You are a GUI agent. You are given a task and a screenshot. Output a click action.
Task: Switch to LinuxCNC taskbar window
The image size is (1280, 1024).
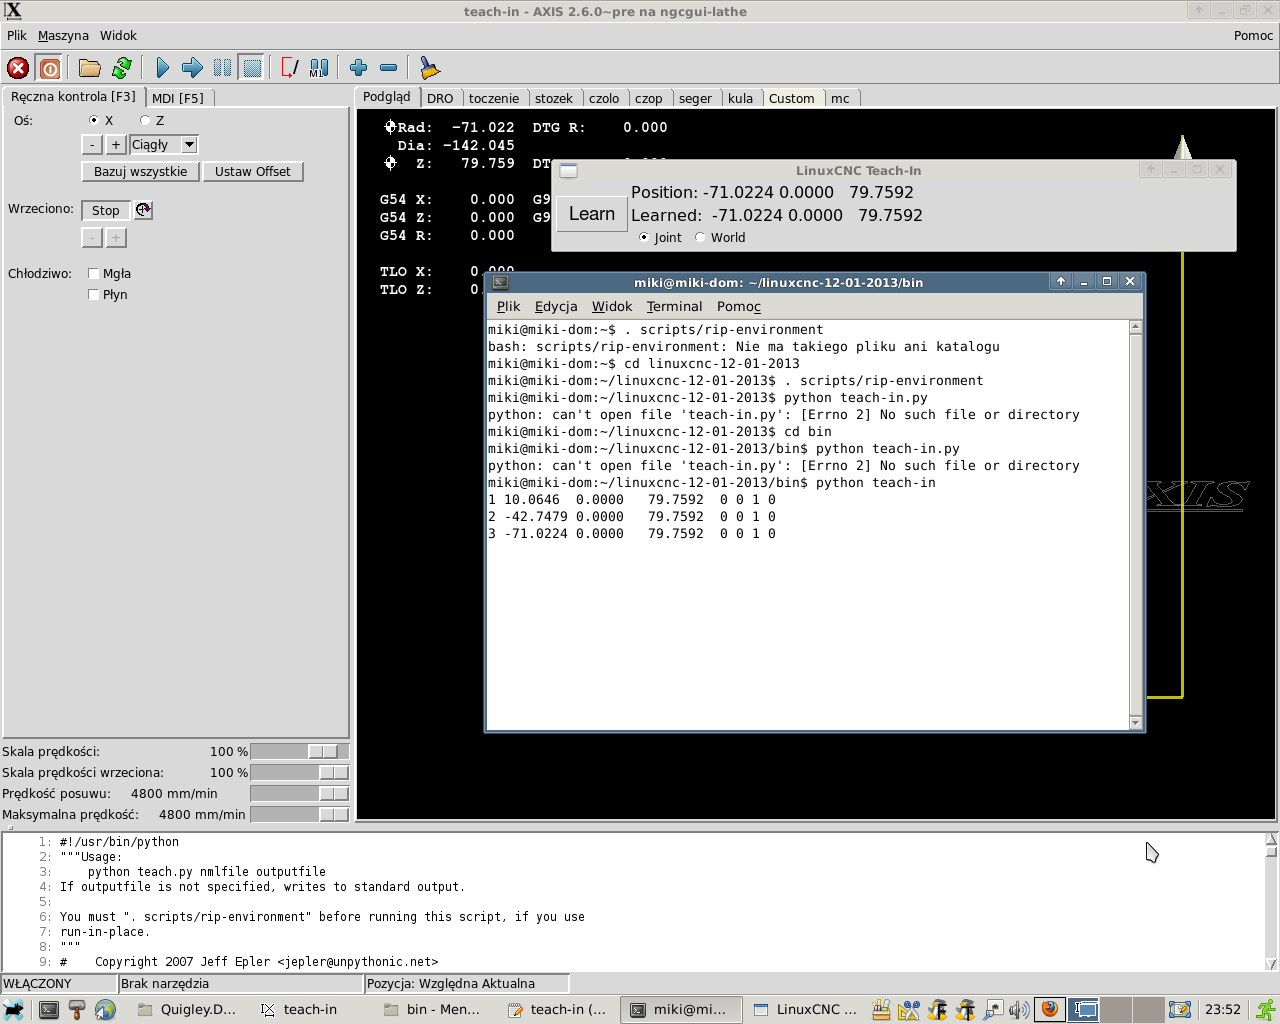coord(805,1010)
